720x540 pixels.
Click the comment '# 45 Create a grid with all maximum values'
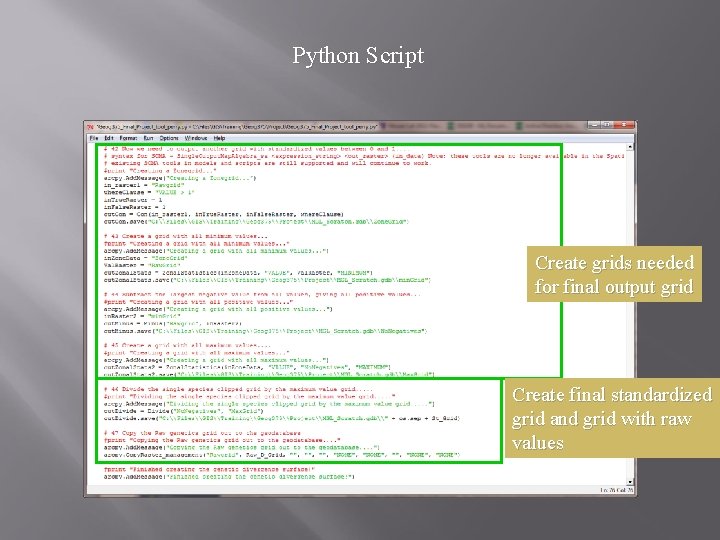click(x=187, y=345)
